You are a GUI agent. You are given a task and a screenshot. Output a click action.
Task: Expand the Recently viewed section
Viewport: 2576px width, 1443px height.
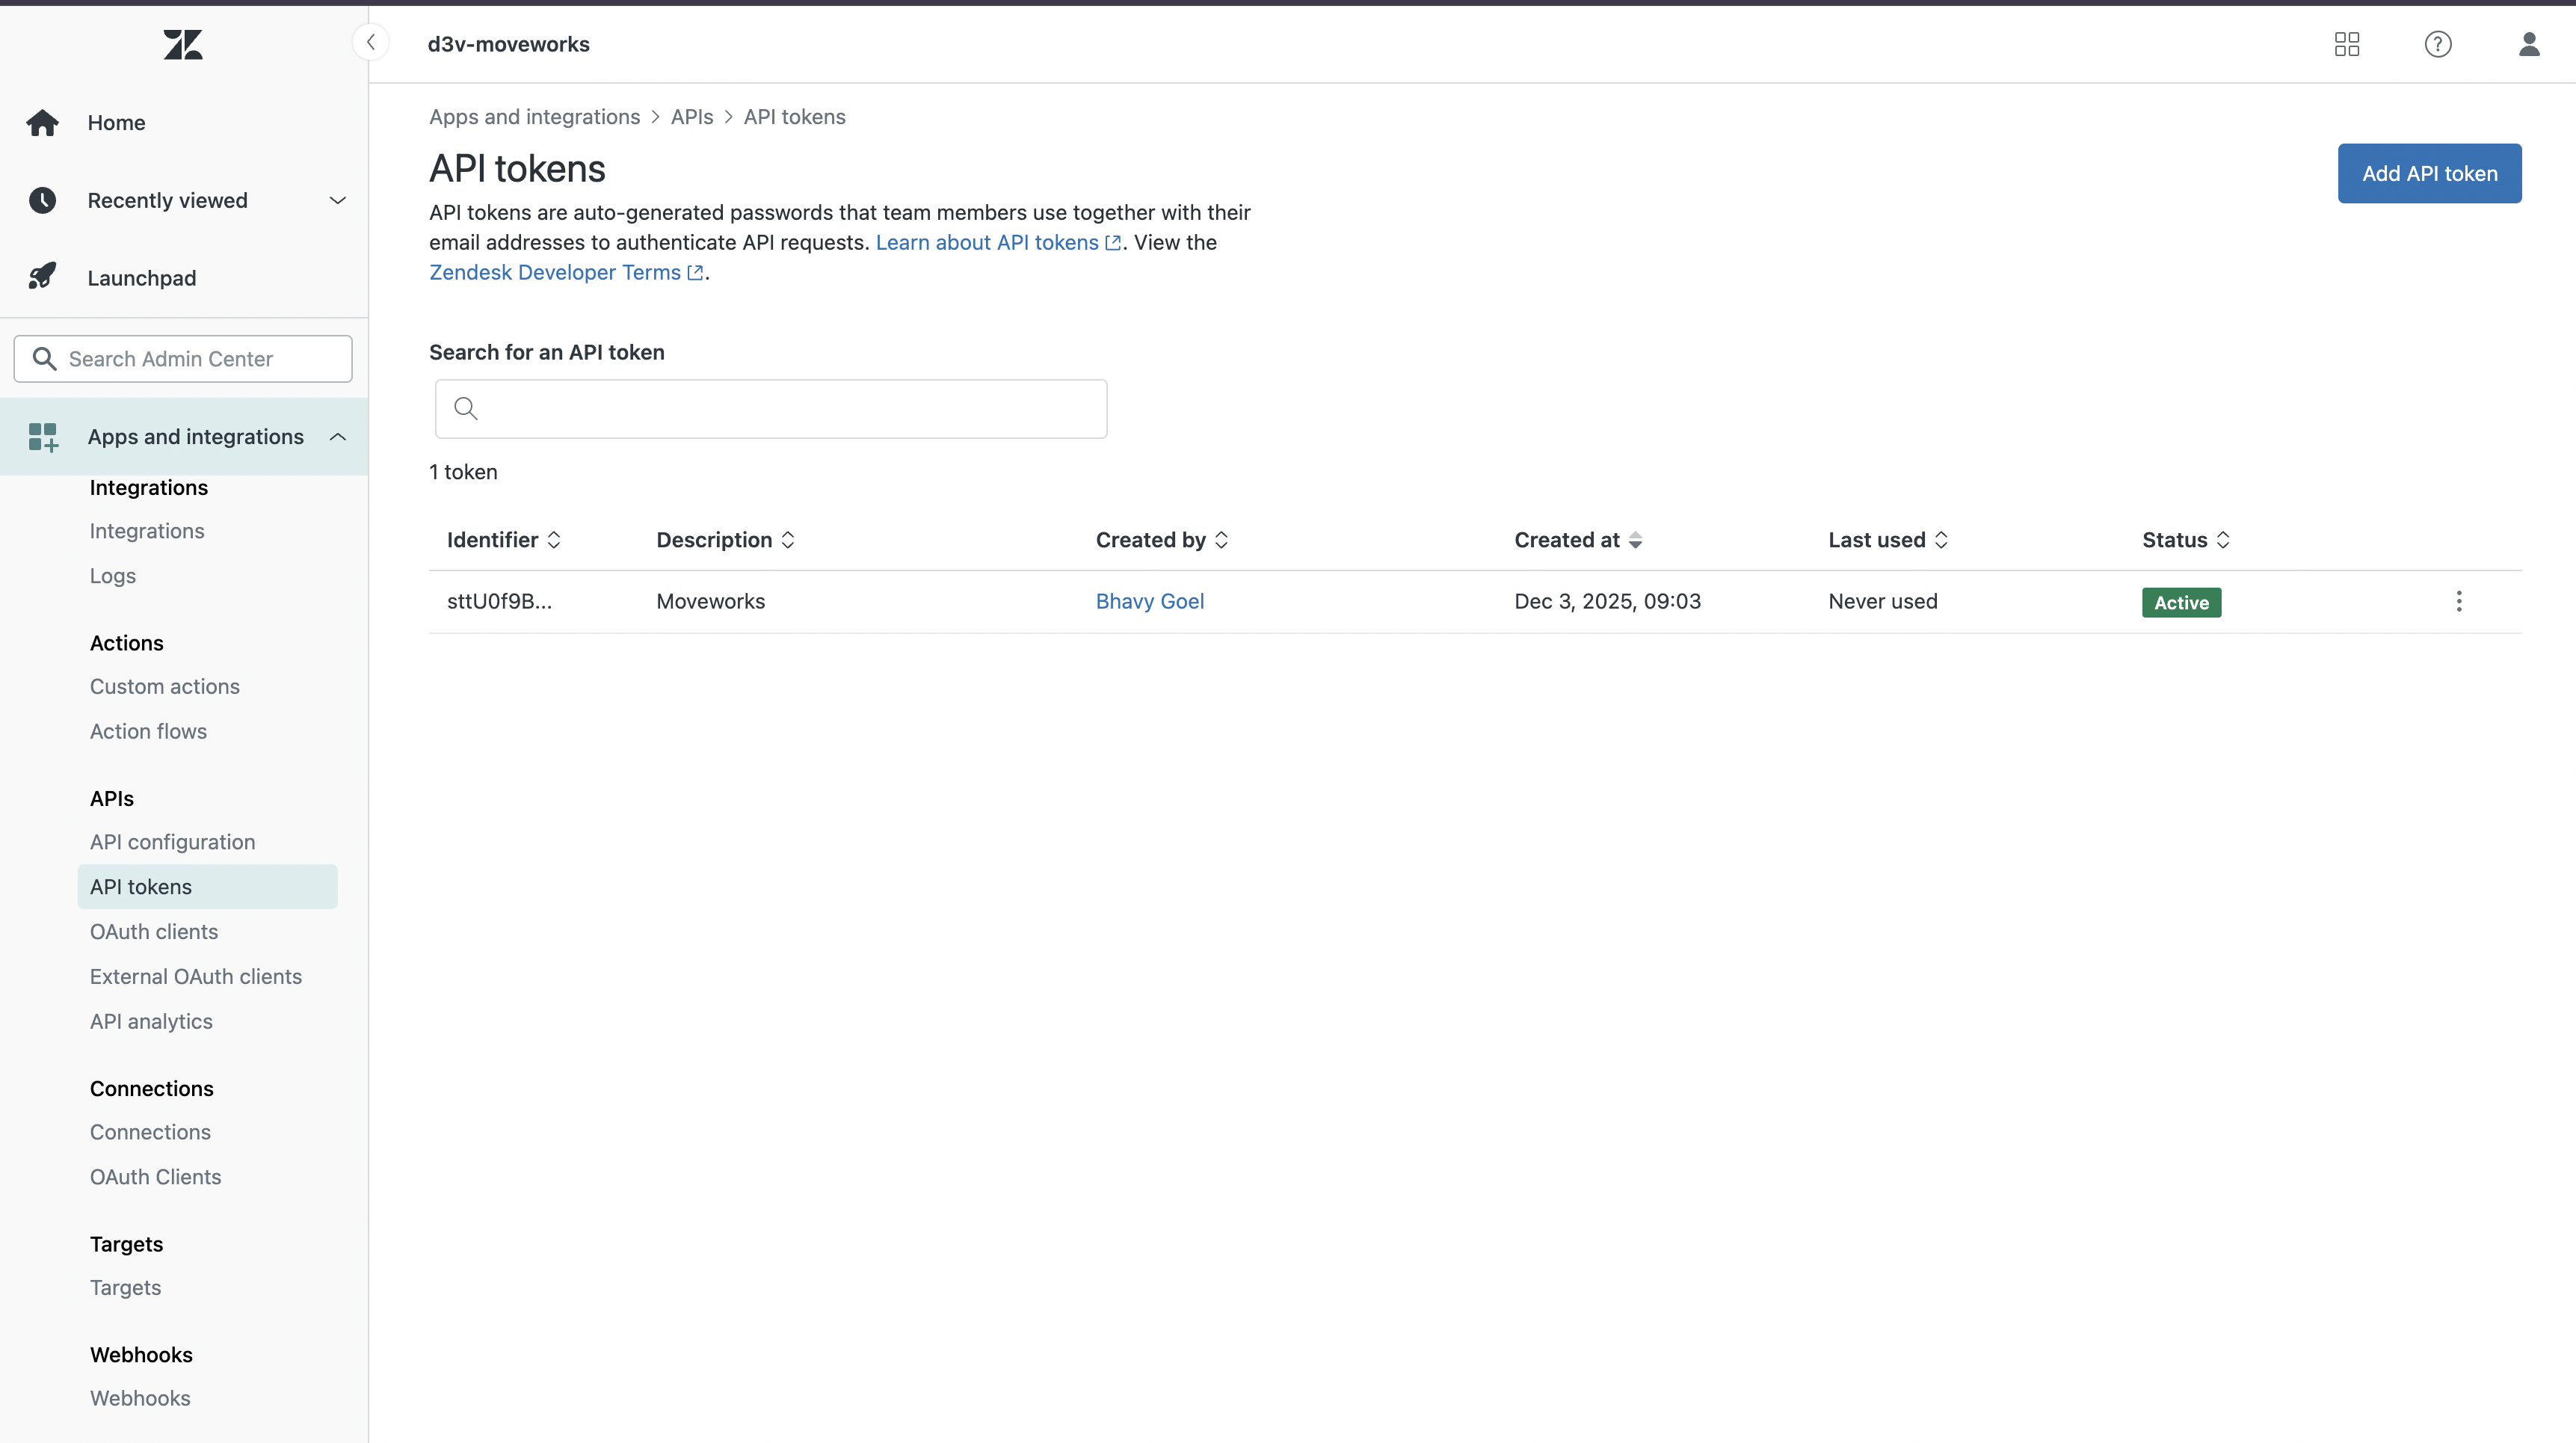coord(337,200)
